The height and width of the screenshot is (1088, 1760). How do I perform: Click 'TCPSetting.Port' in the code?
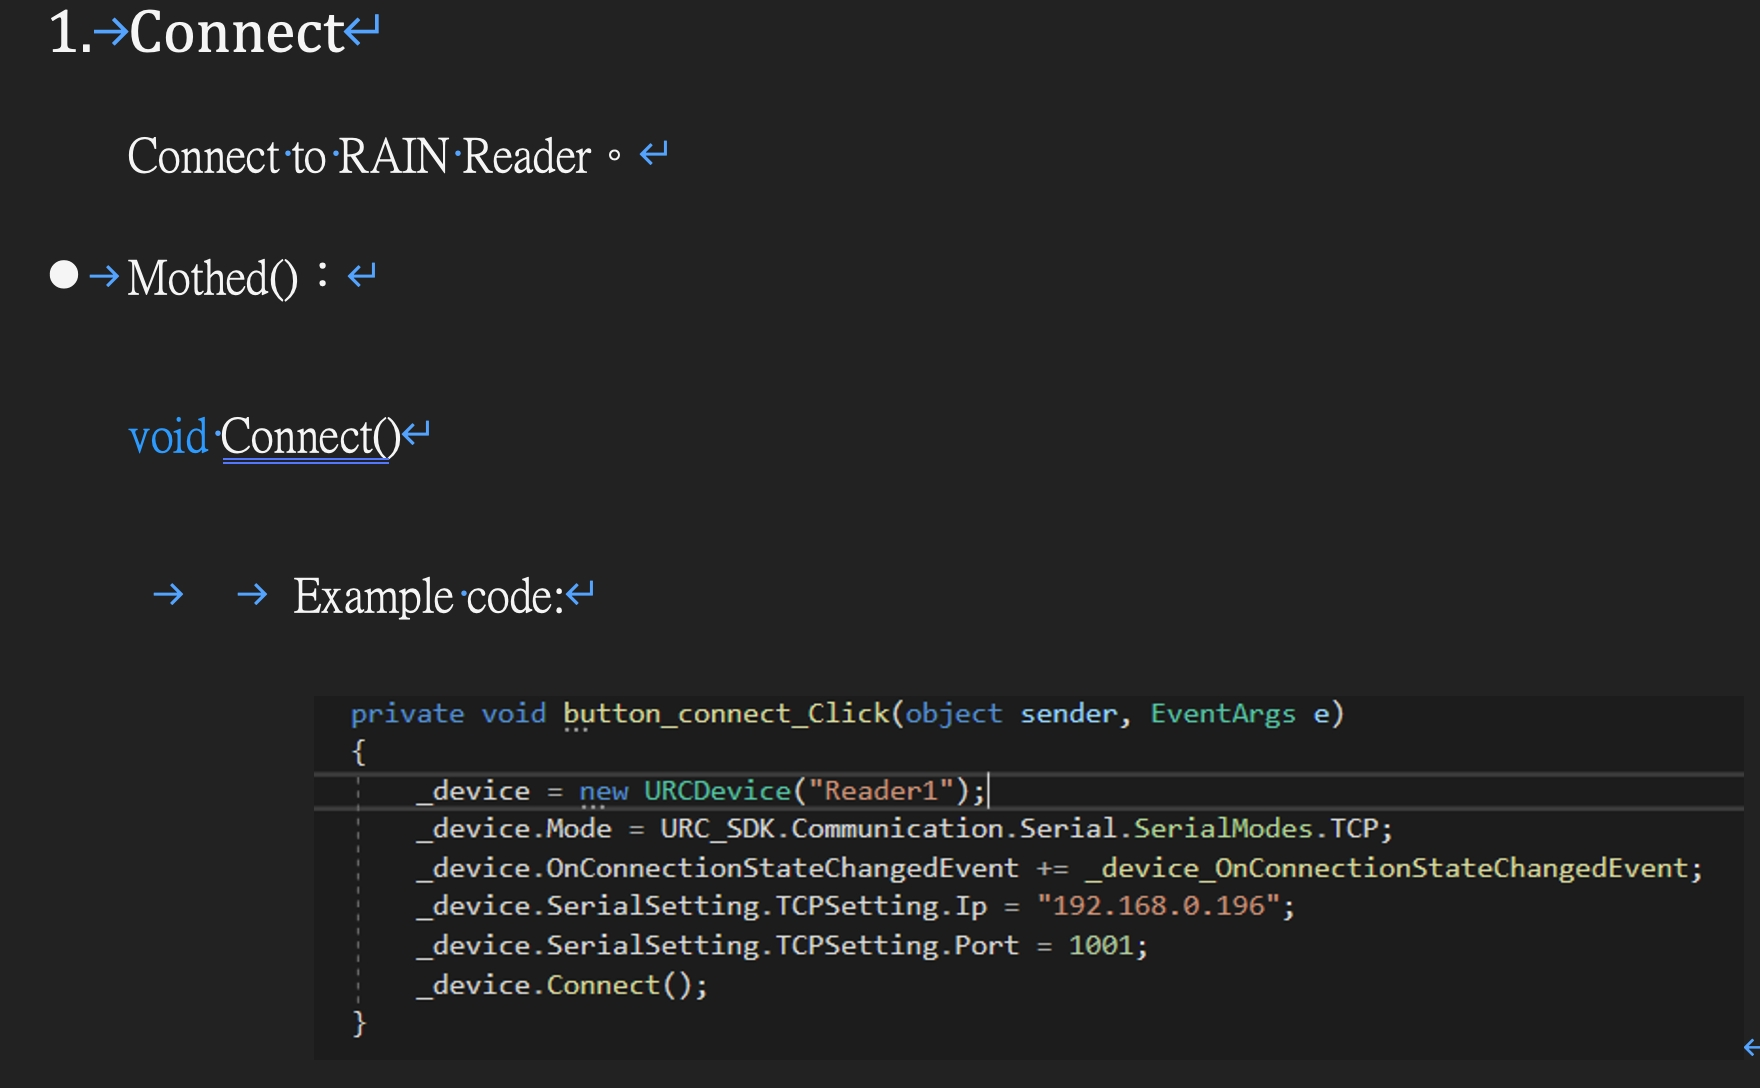pyautogui.click(x=897, y=945)
